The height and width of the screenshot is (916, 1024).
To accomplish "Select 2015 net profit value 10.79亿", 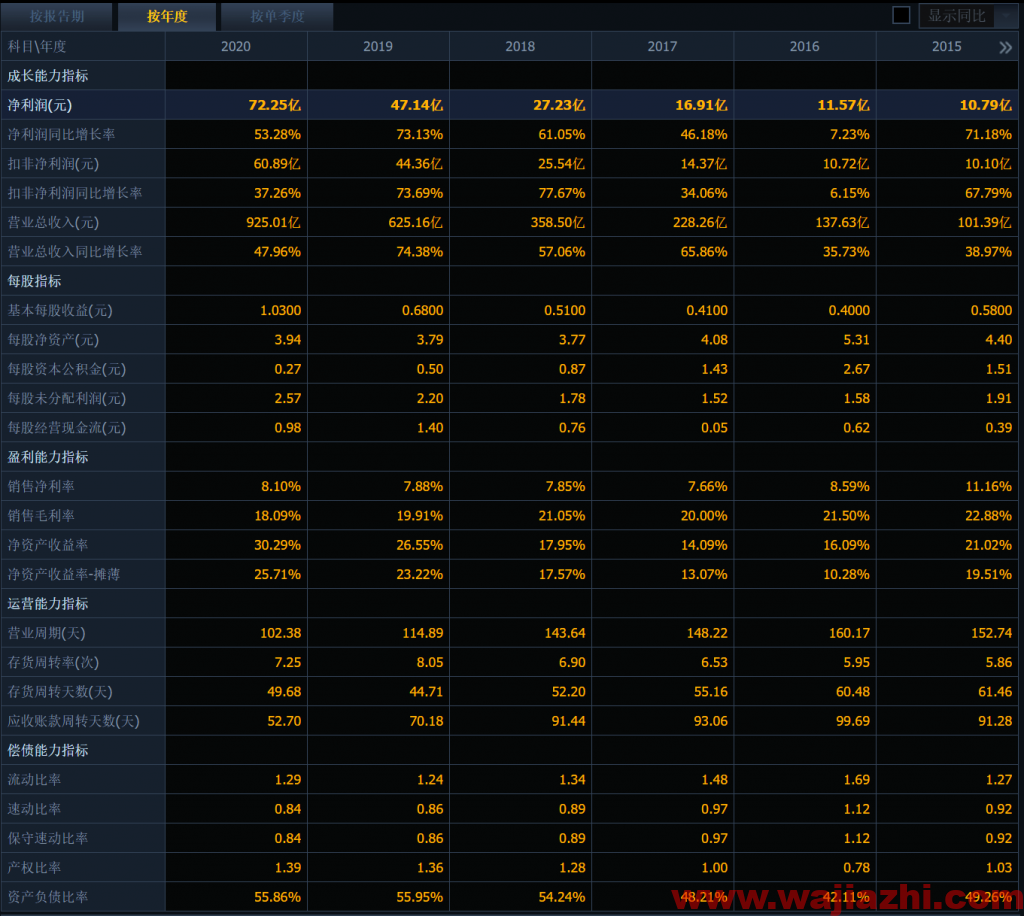I will pos(985,105).
